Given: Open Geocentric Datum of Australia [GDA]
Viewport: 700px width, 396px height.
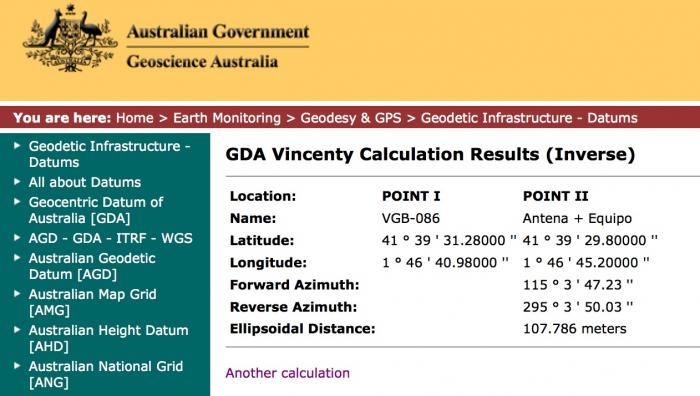Looking at the screenshot, I should click(96, 210).
